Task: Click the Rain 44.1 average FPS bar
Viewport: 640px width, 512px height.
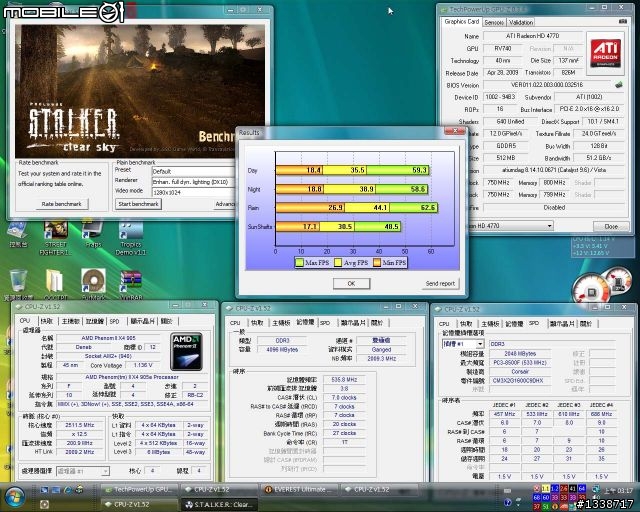Action: (x=367, y=208)
